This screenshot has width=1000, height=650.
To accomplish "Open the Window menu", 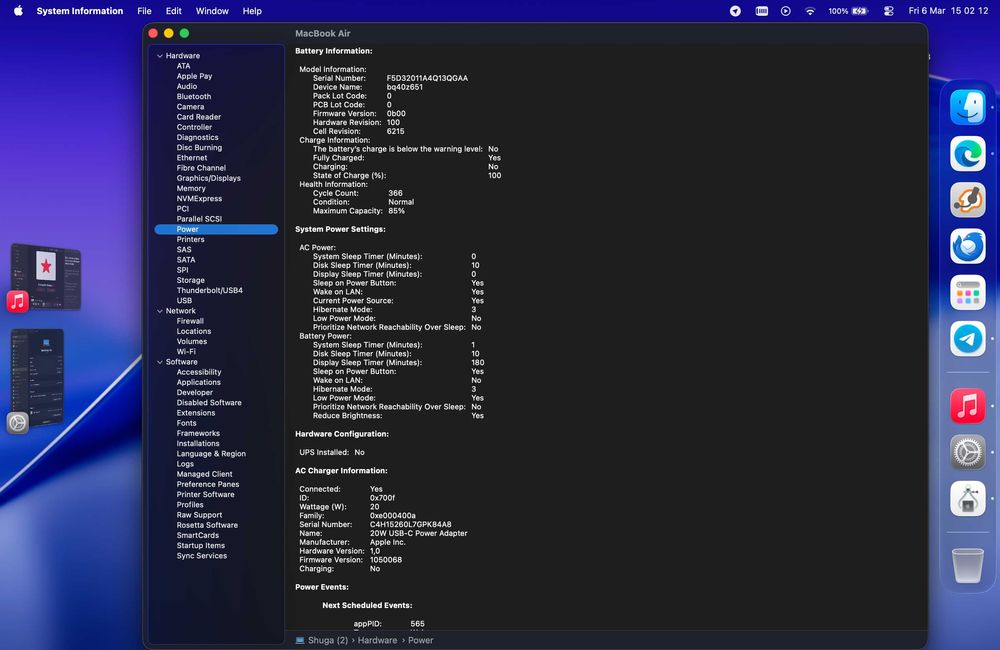I will click(212, 11).
